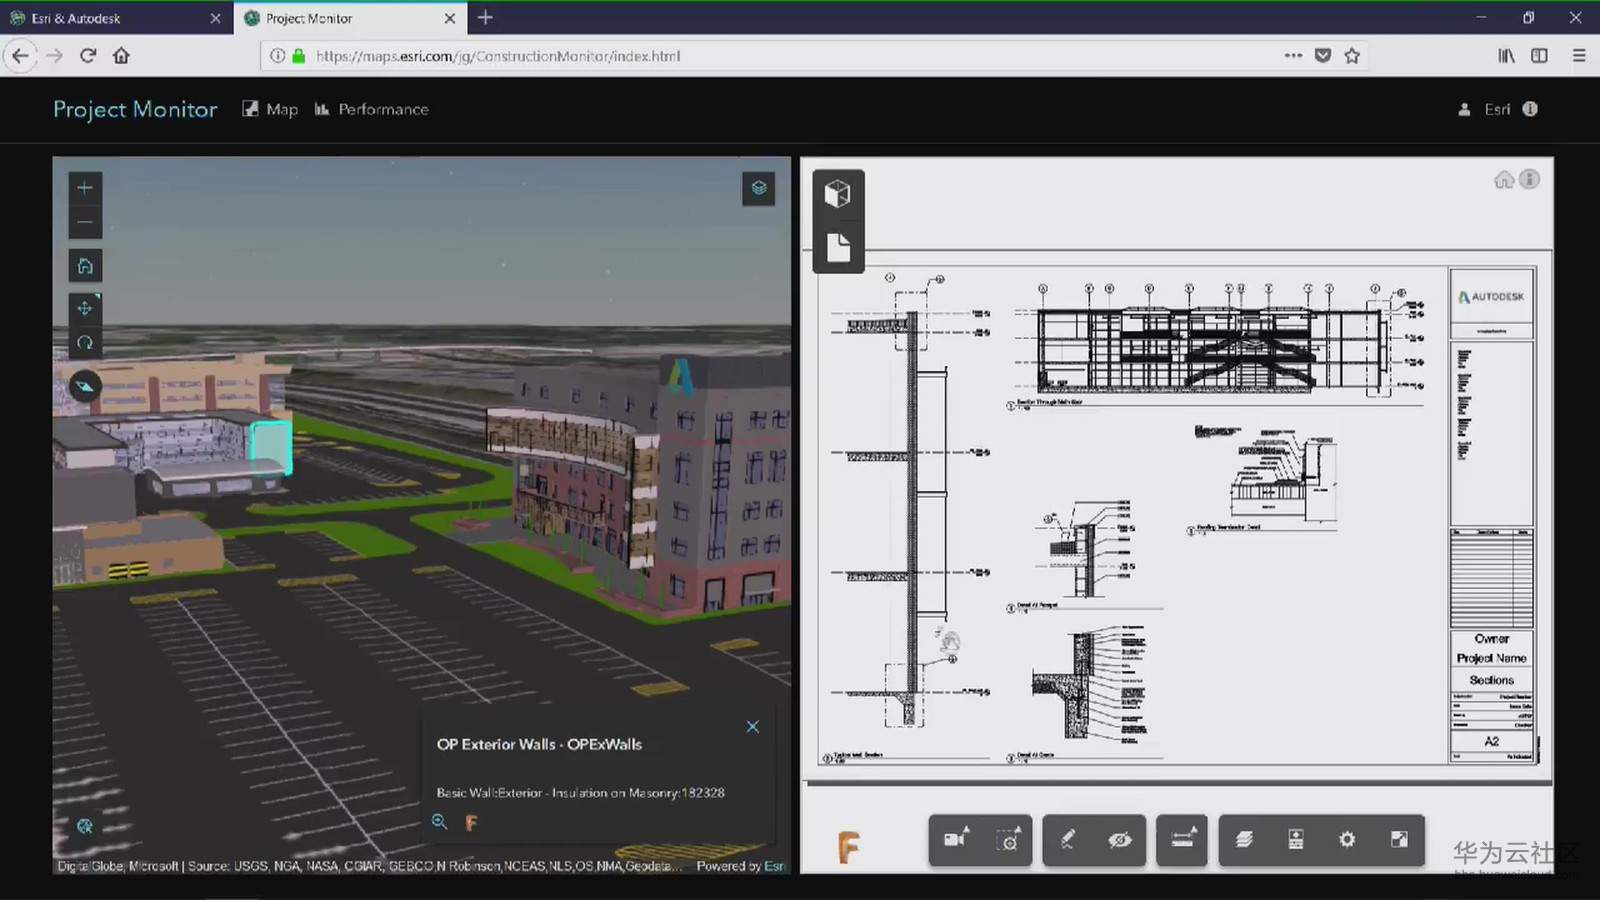The image size is (1600, 900).
Task: Click the map tool icon at bottom-left
Action: tap(85, 826)
